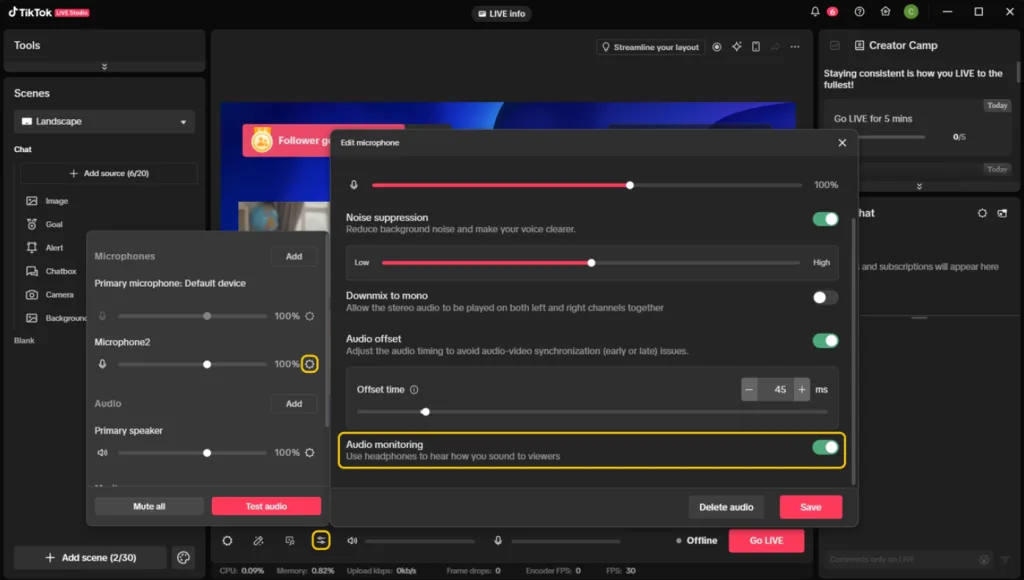Mute the Microphone2 mic icon
1024x580 pixels.
tap(102, 364)
